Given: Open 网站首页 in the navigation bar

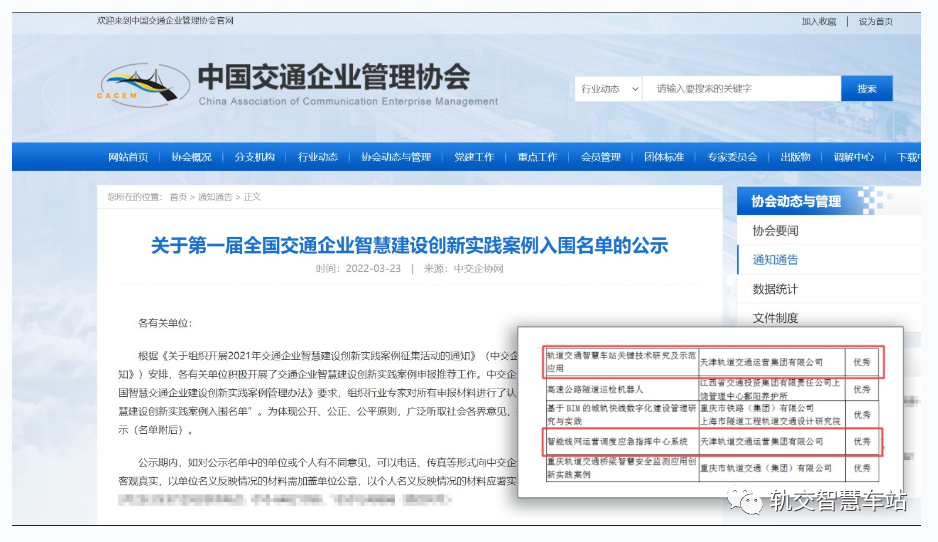Looking at the screenshot, I should (128, 157).
